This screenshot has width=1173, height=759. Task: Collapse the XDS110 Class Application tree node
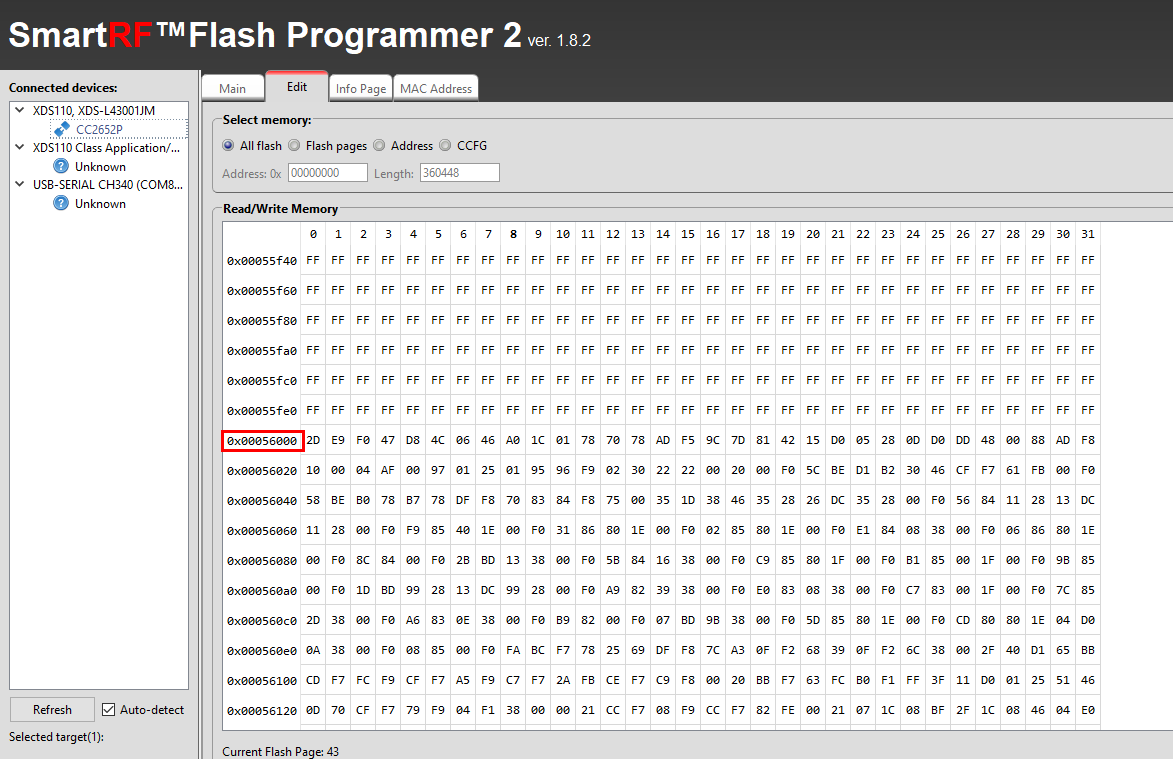[x=20, y=147]
